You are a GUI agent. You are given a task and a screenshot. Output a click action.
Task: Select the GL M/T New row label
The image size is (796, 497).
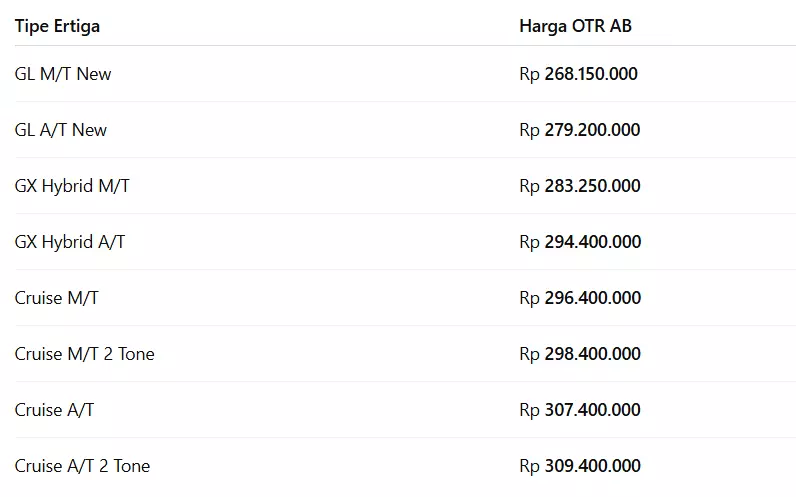coord(63,74)
